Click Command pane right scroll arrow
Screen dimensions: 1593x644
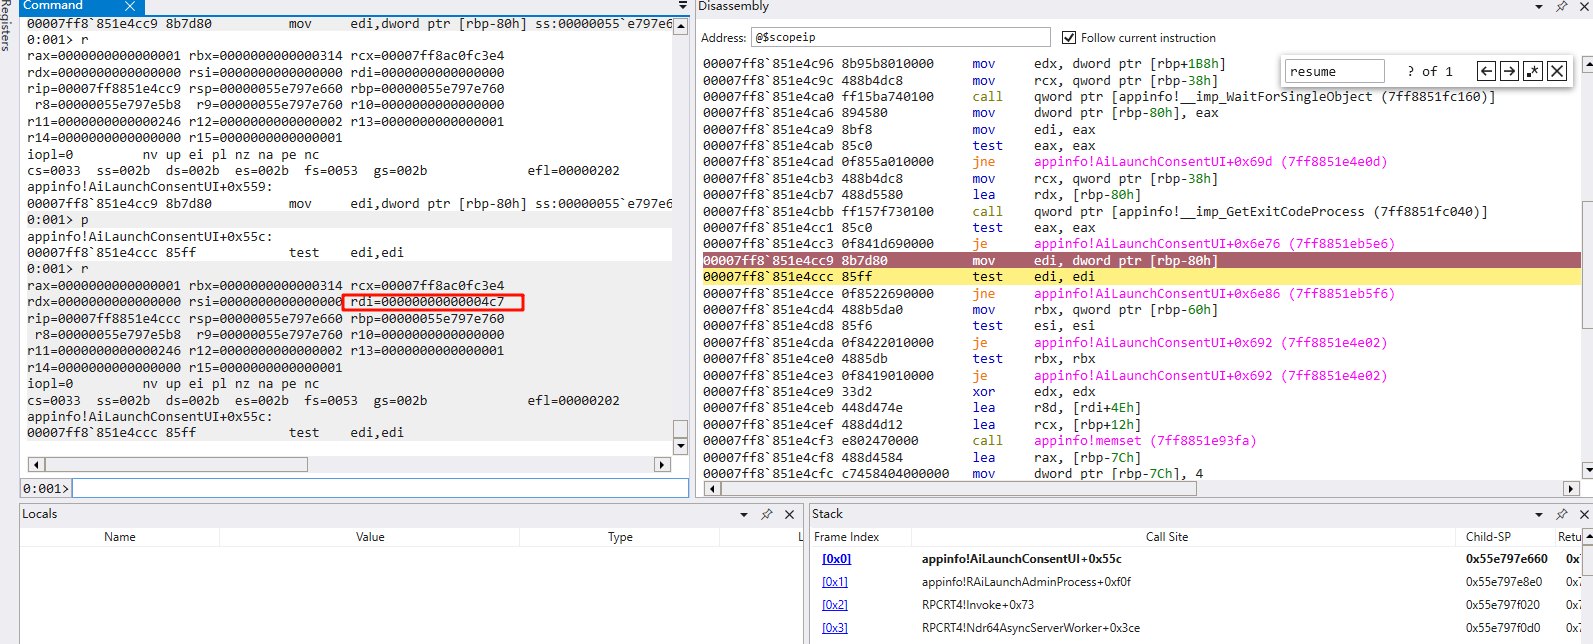tap(662, 465)
